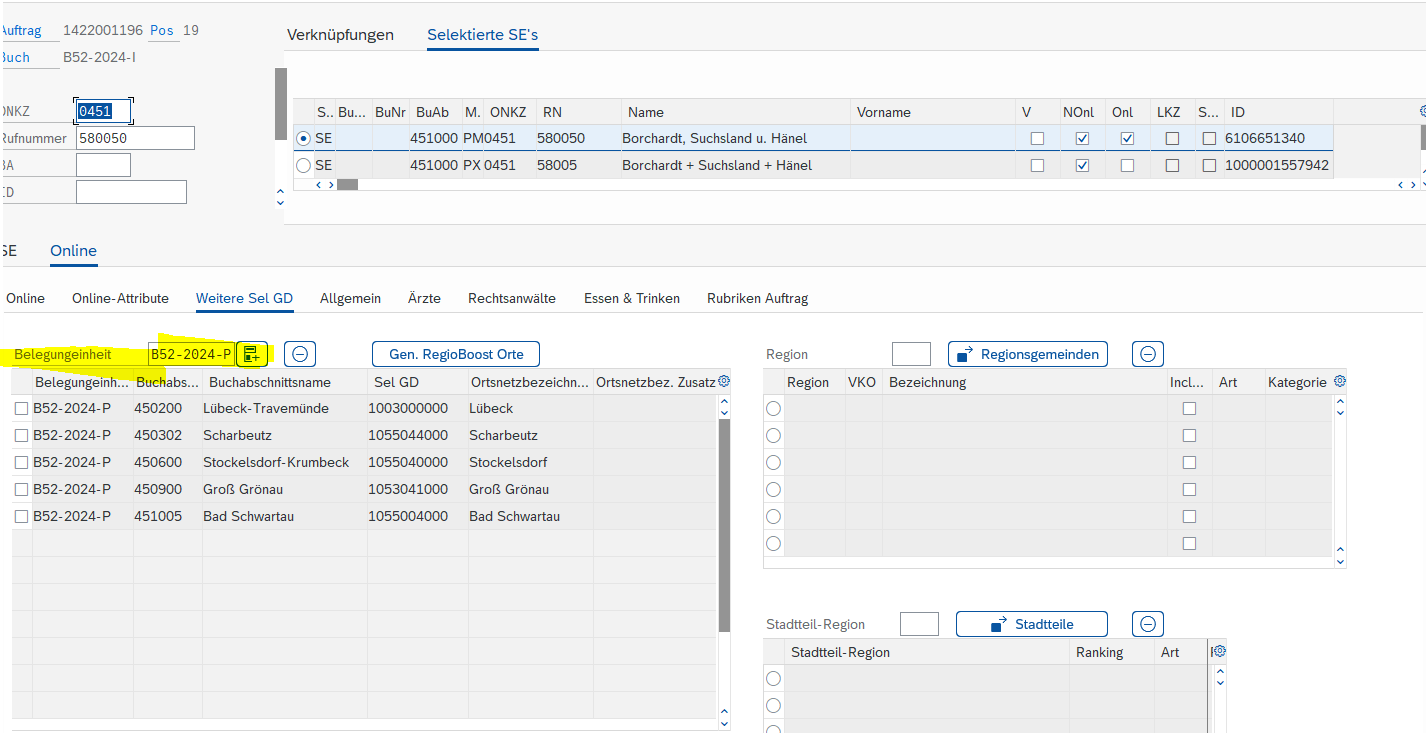1426x733 pixels.
Task: Click the vertical scrollbar of Belegungseinheit table
Action: (724, 525)
